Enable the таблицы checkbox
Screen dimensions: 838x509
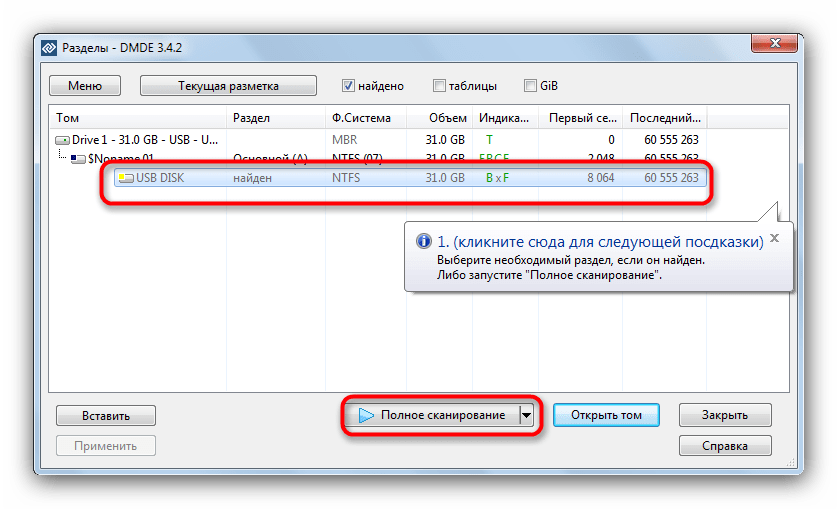(x=439, y=86)
